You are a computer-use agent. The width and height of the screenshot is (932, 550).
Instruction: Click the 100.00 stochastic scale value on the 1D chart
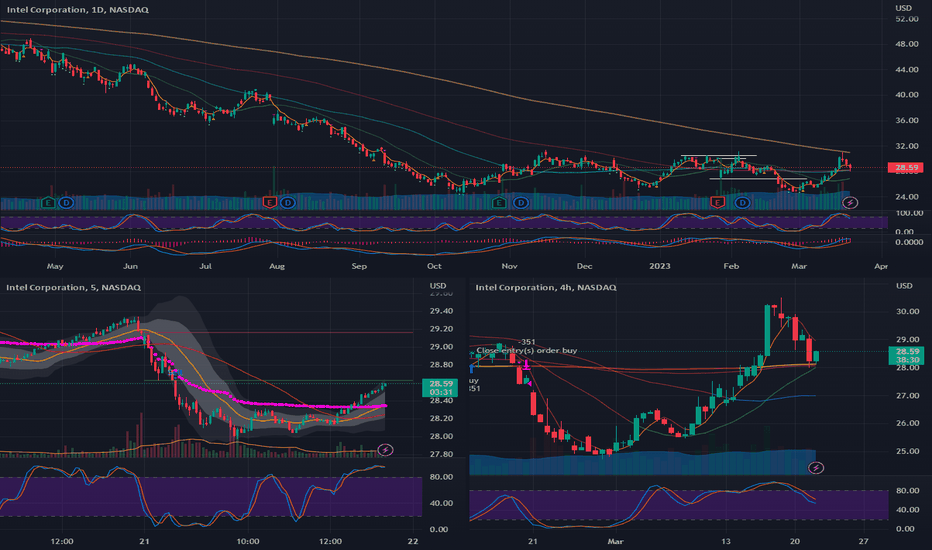pos(909,213)
